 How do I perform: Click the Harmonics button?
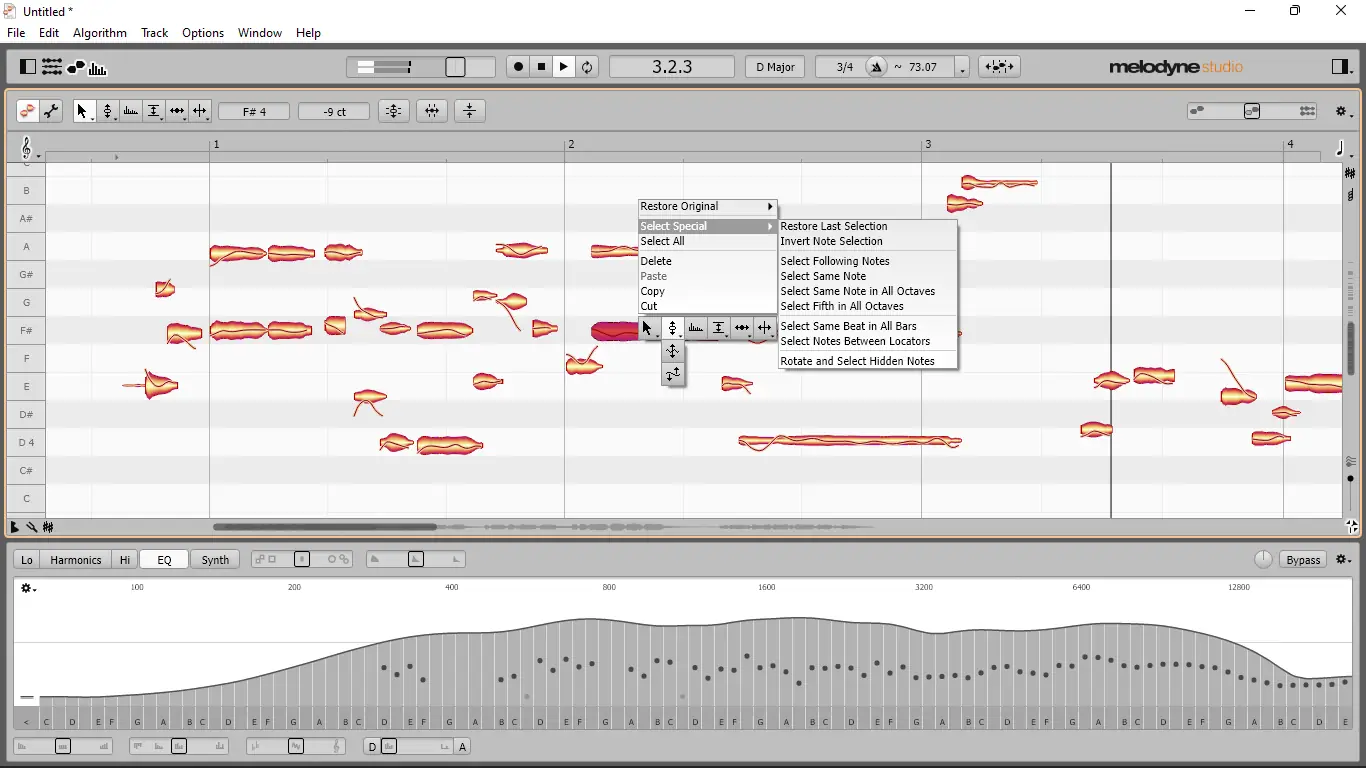click(x=76, y=560)
